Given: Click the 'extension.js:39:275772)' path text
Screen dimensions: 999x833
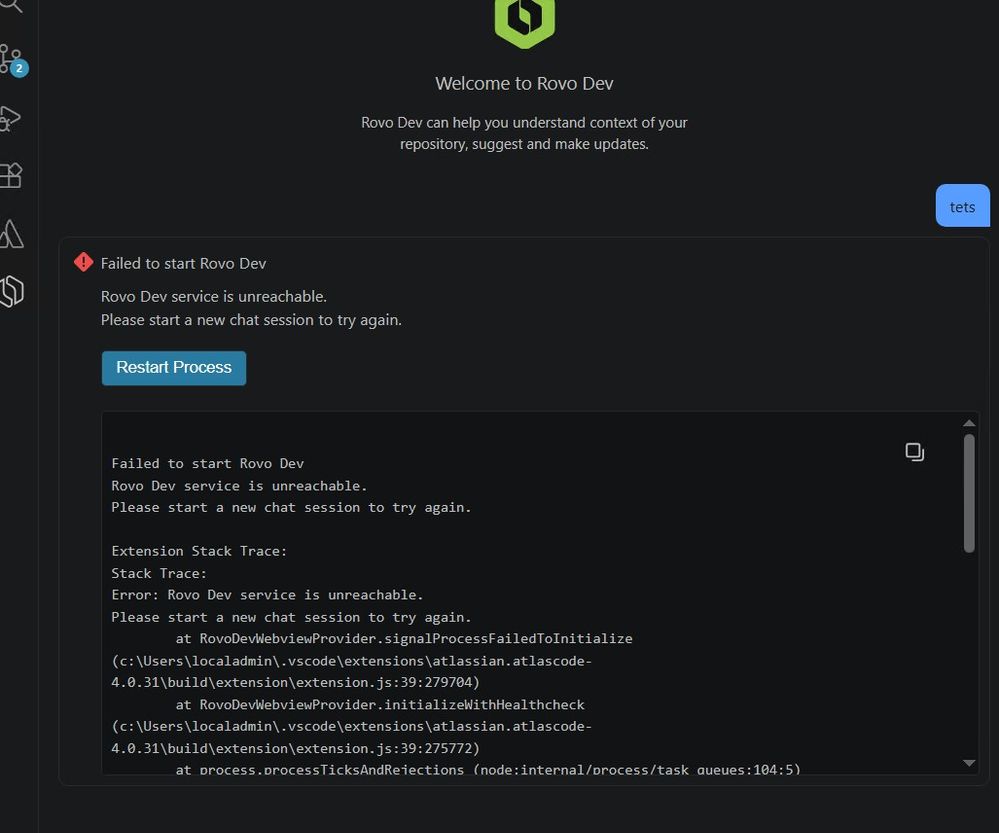Looking at the screenshot, I should pos(387,748).
